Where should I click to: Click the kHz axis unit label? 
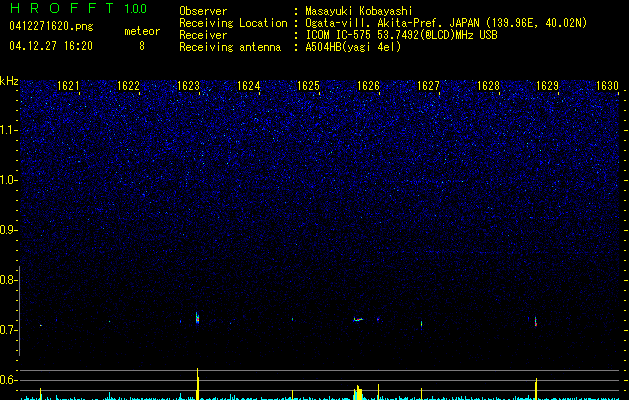pos(9,81)
